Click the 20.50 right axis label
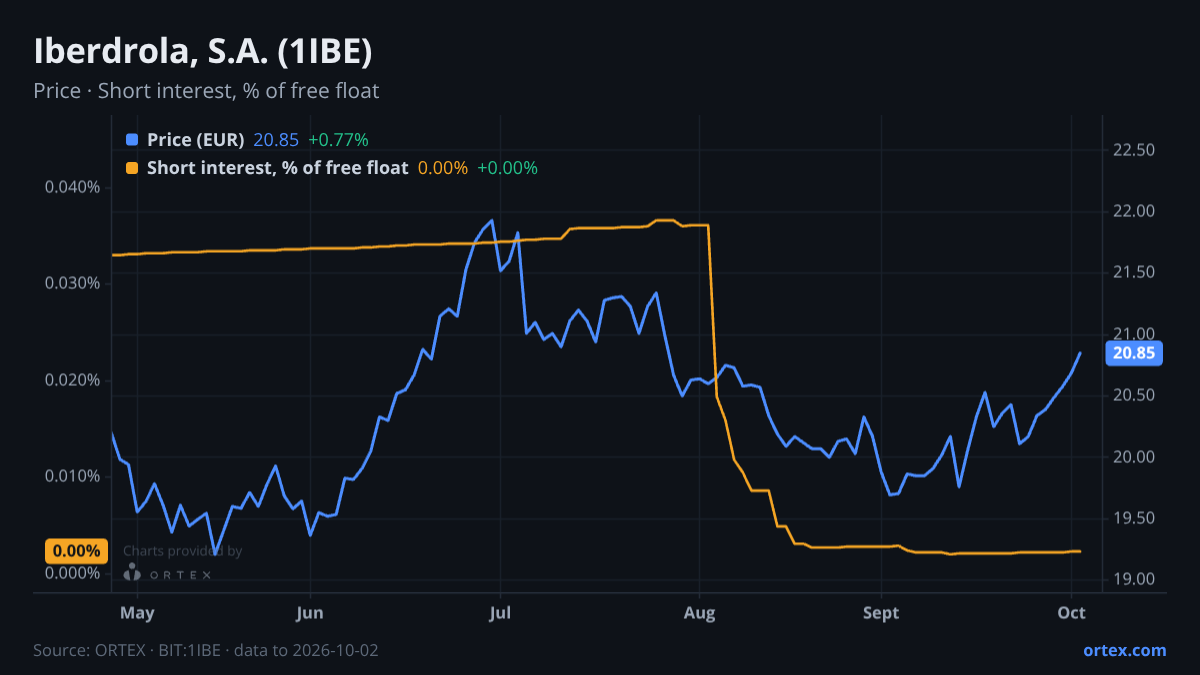Screen dimensions: 1200x675 (x=1134, y=396)
